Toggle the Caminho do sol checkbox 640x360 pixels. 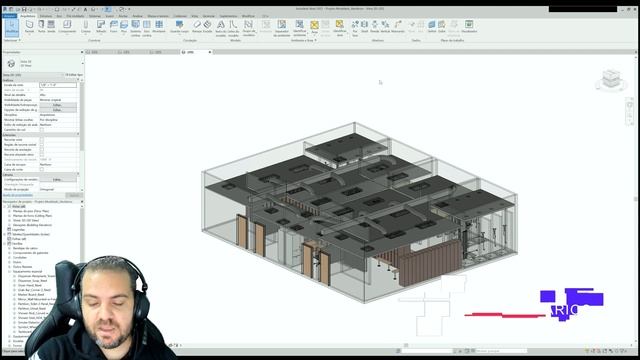42,130
